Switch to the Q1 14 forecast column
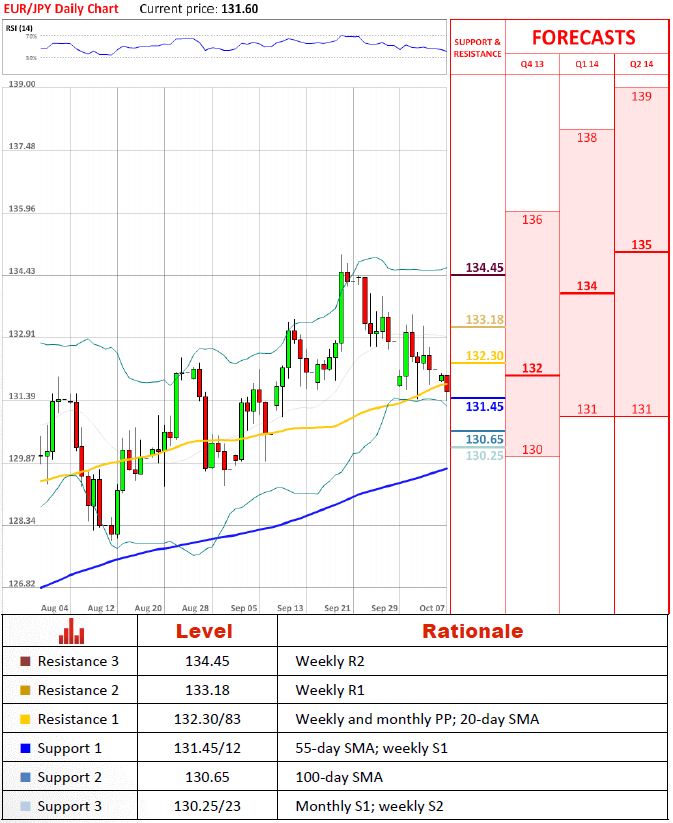 [x=586, y=64]
